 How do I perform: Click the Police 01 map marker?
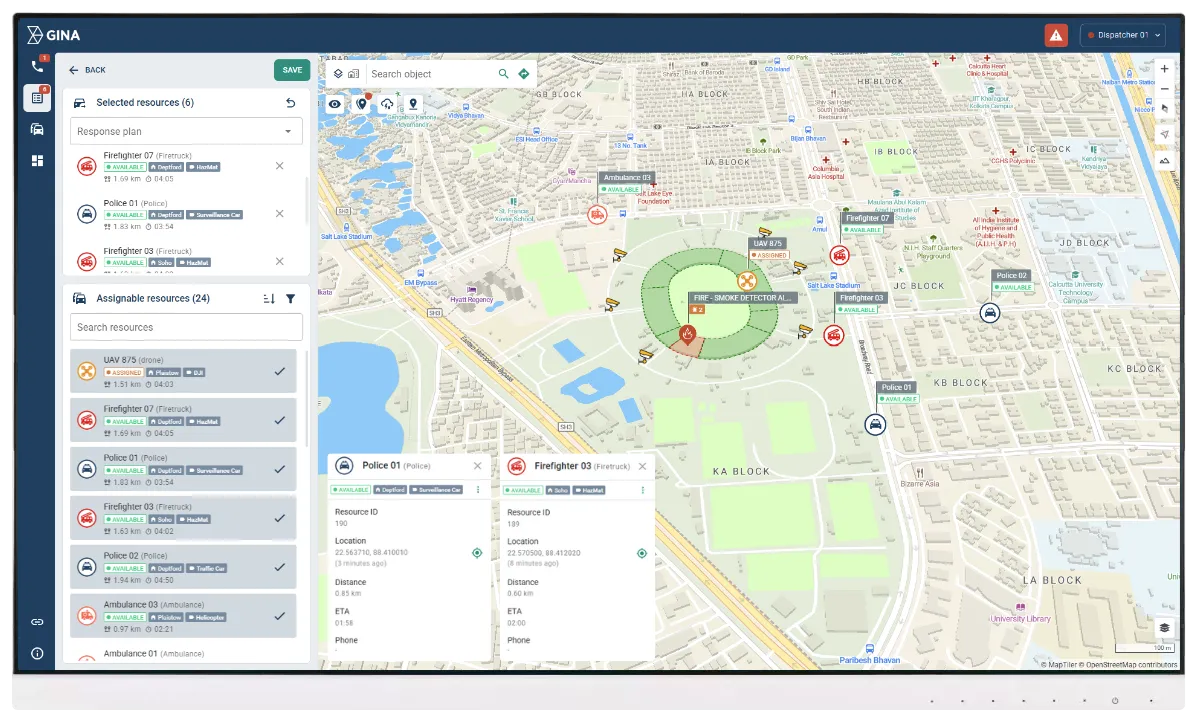point(875,424)
